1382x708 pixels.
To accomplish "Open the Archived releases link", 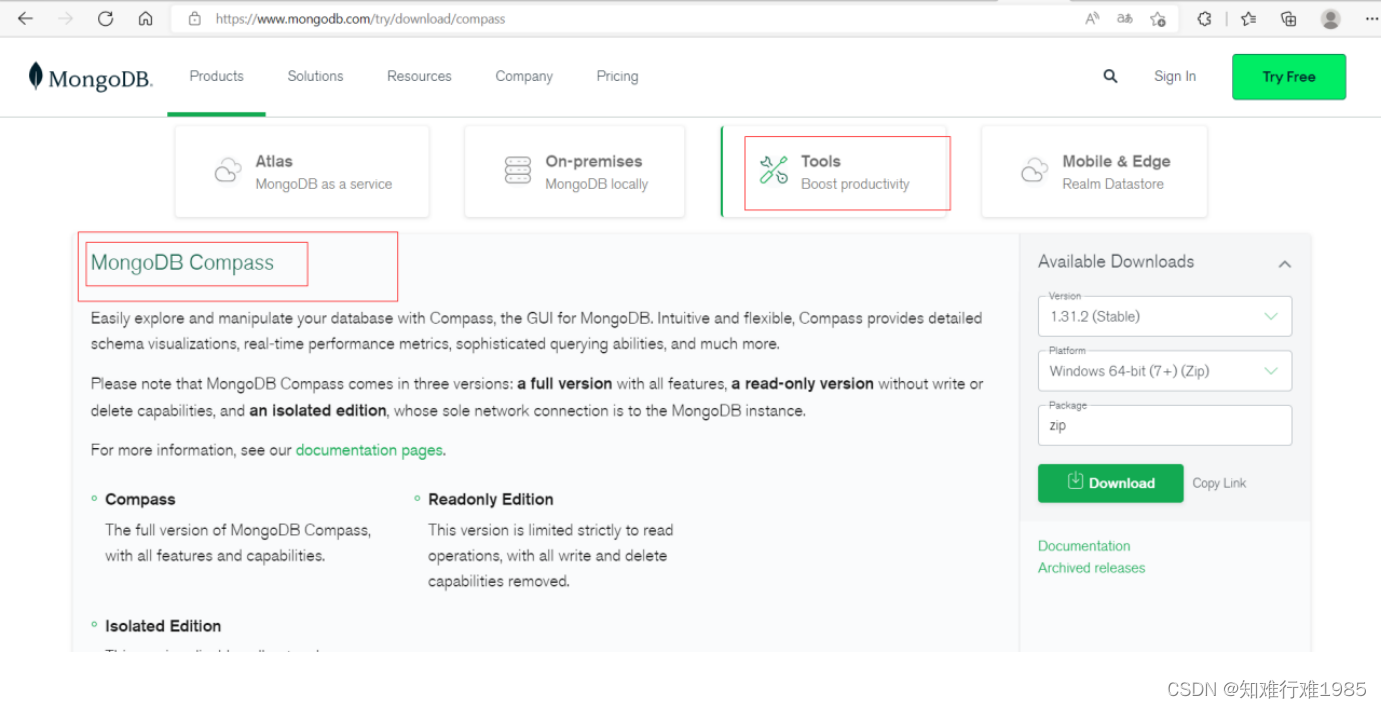I will coord(1092,568).
